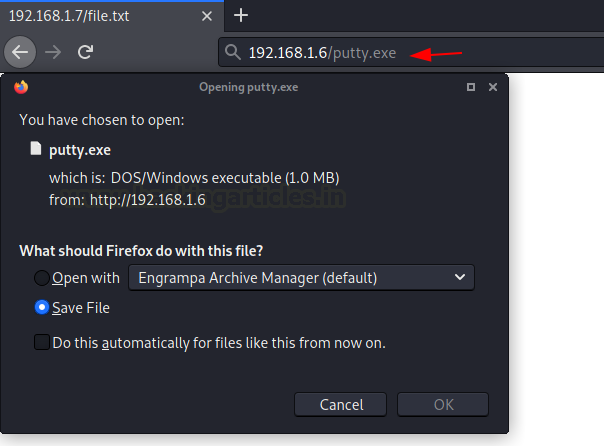604x446 pixels.
Task: Enable Do this automatically for files checkbox
Action: pos(42,342)
